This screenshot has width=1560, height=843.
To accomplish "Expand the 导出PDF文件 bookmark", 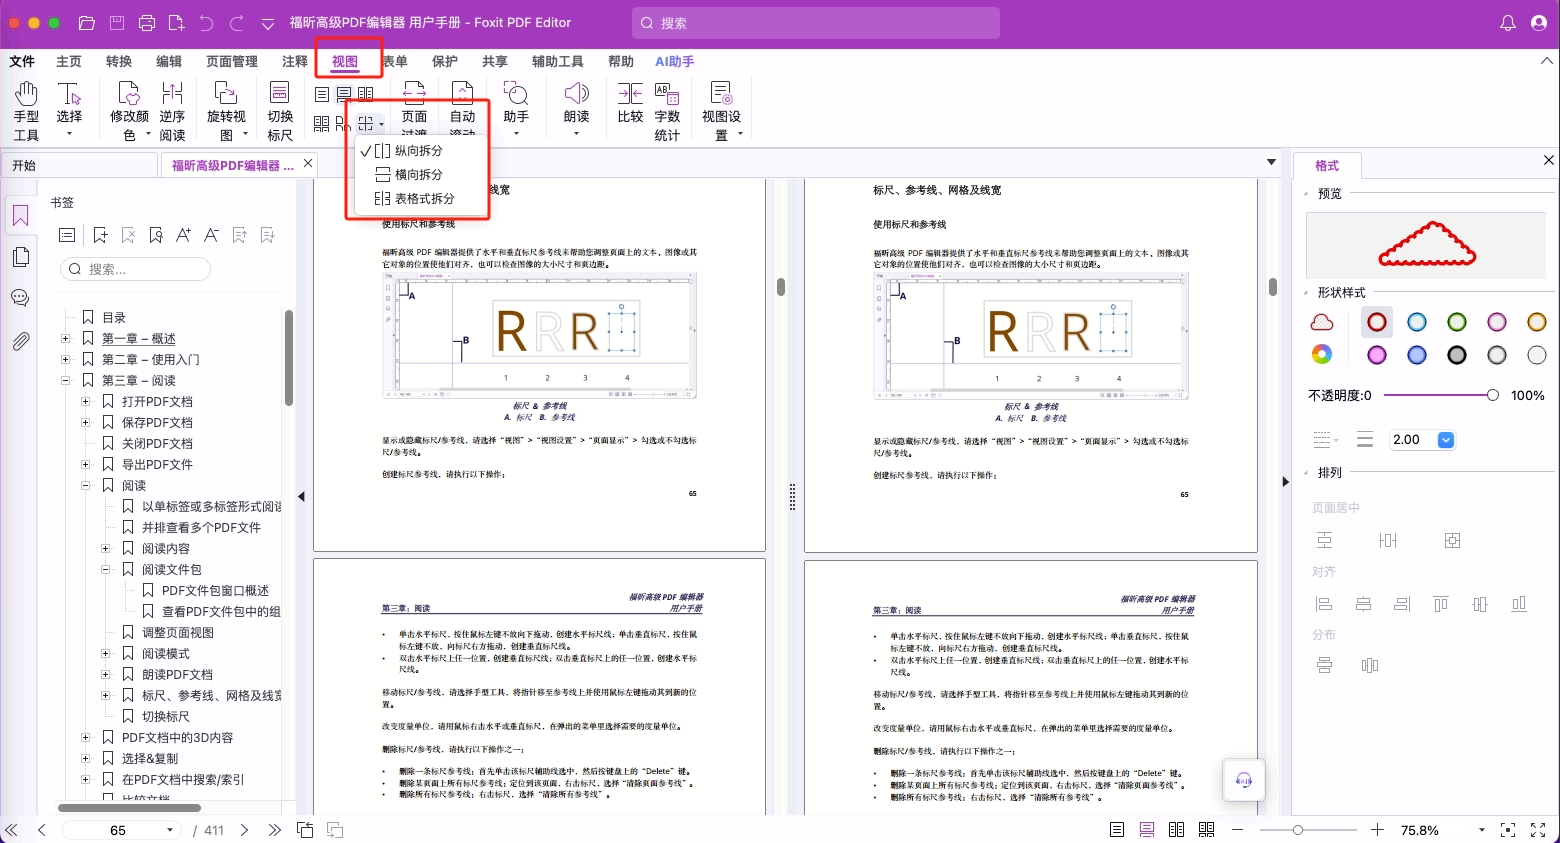I will 86,464.
